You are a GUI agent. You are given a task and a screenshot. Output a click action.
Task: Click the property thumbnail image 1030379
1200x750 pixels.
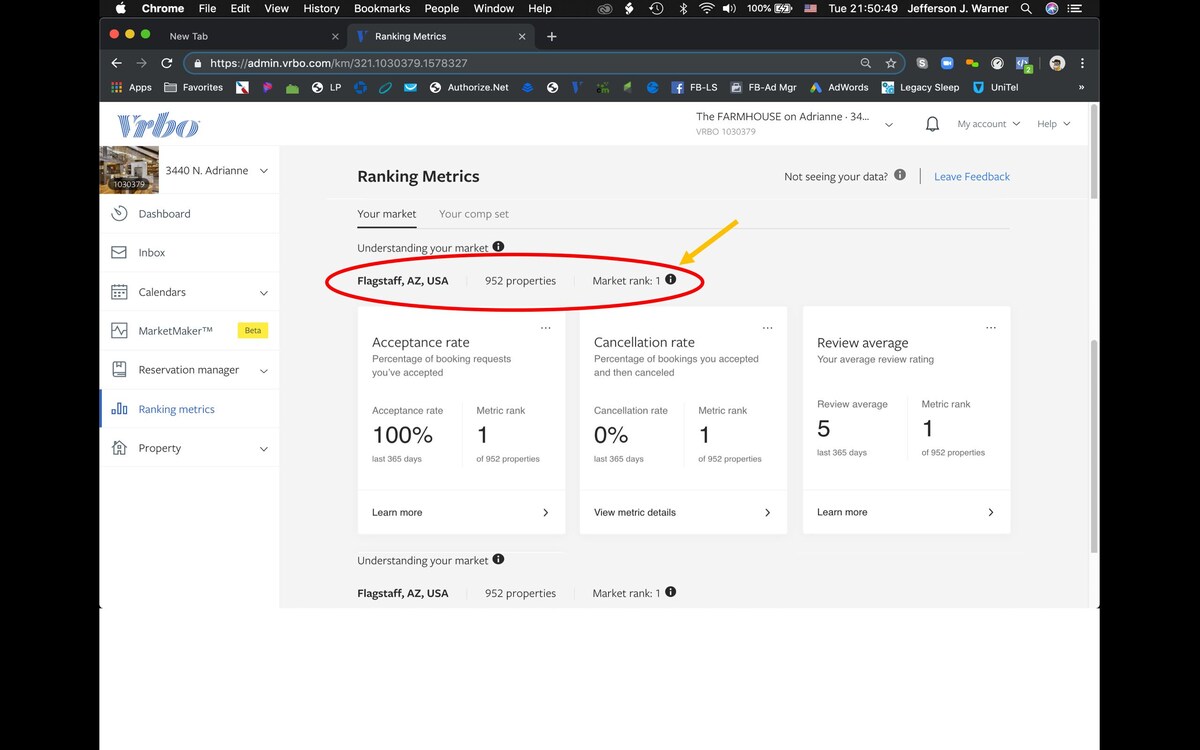[x=129, y=170]
